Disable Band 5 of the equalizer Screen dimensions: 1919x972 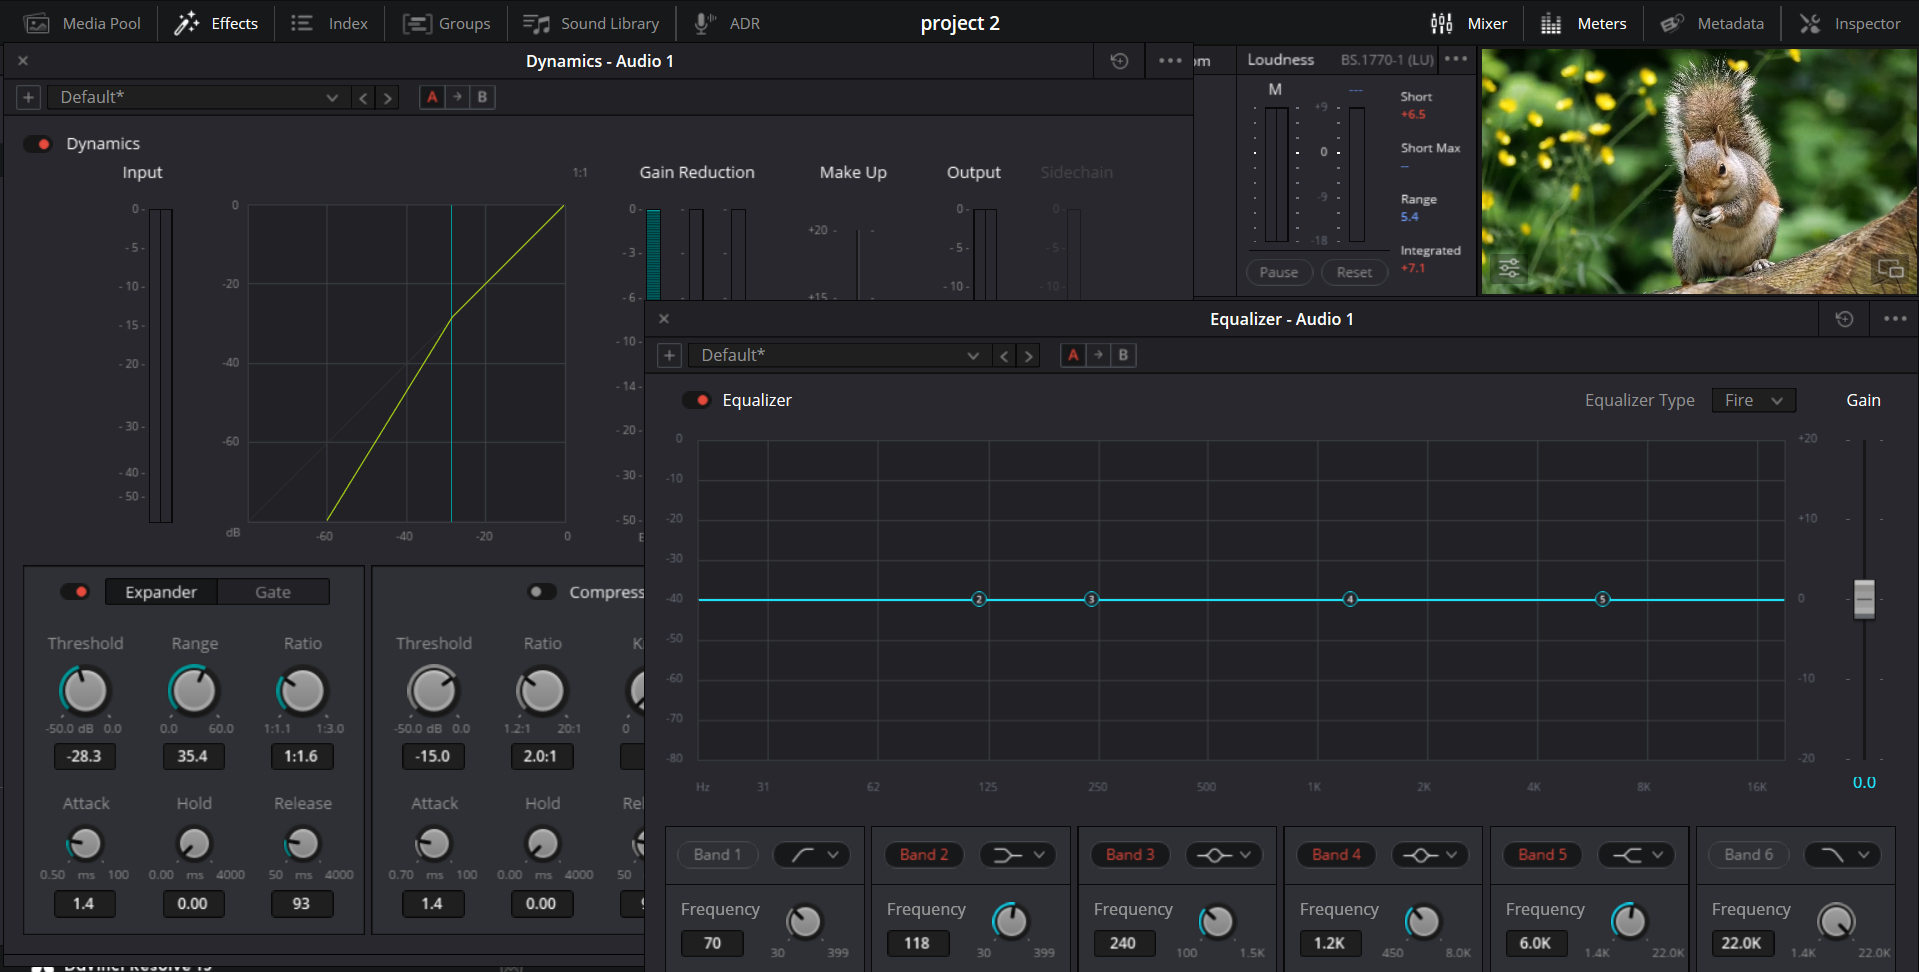(x=1542, y=855)
